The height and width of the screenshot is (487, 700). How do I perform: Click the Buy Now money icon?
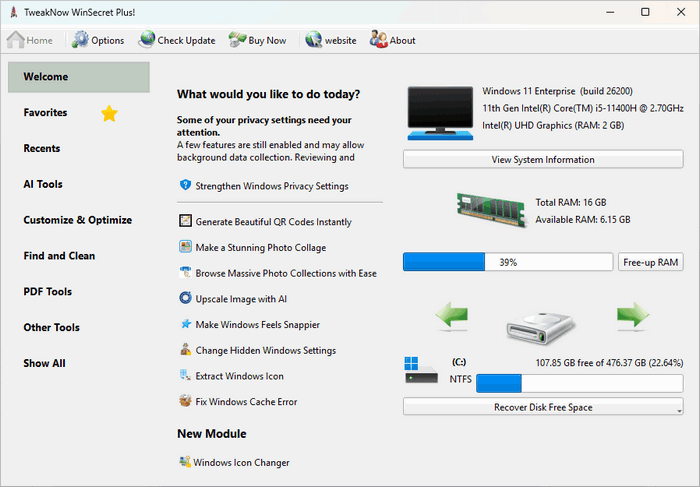pyautogui.click(x=238, y=40)
